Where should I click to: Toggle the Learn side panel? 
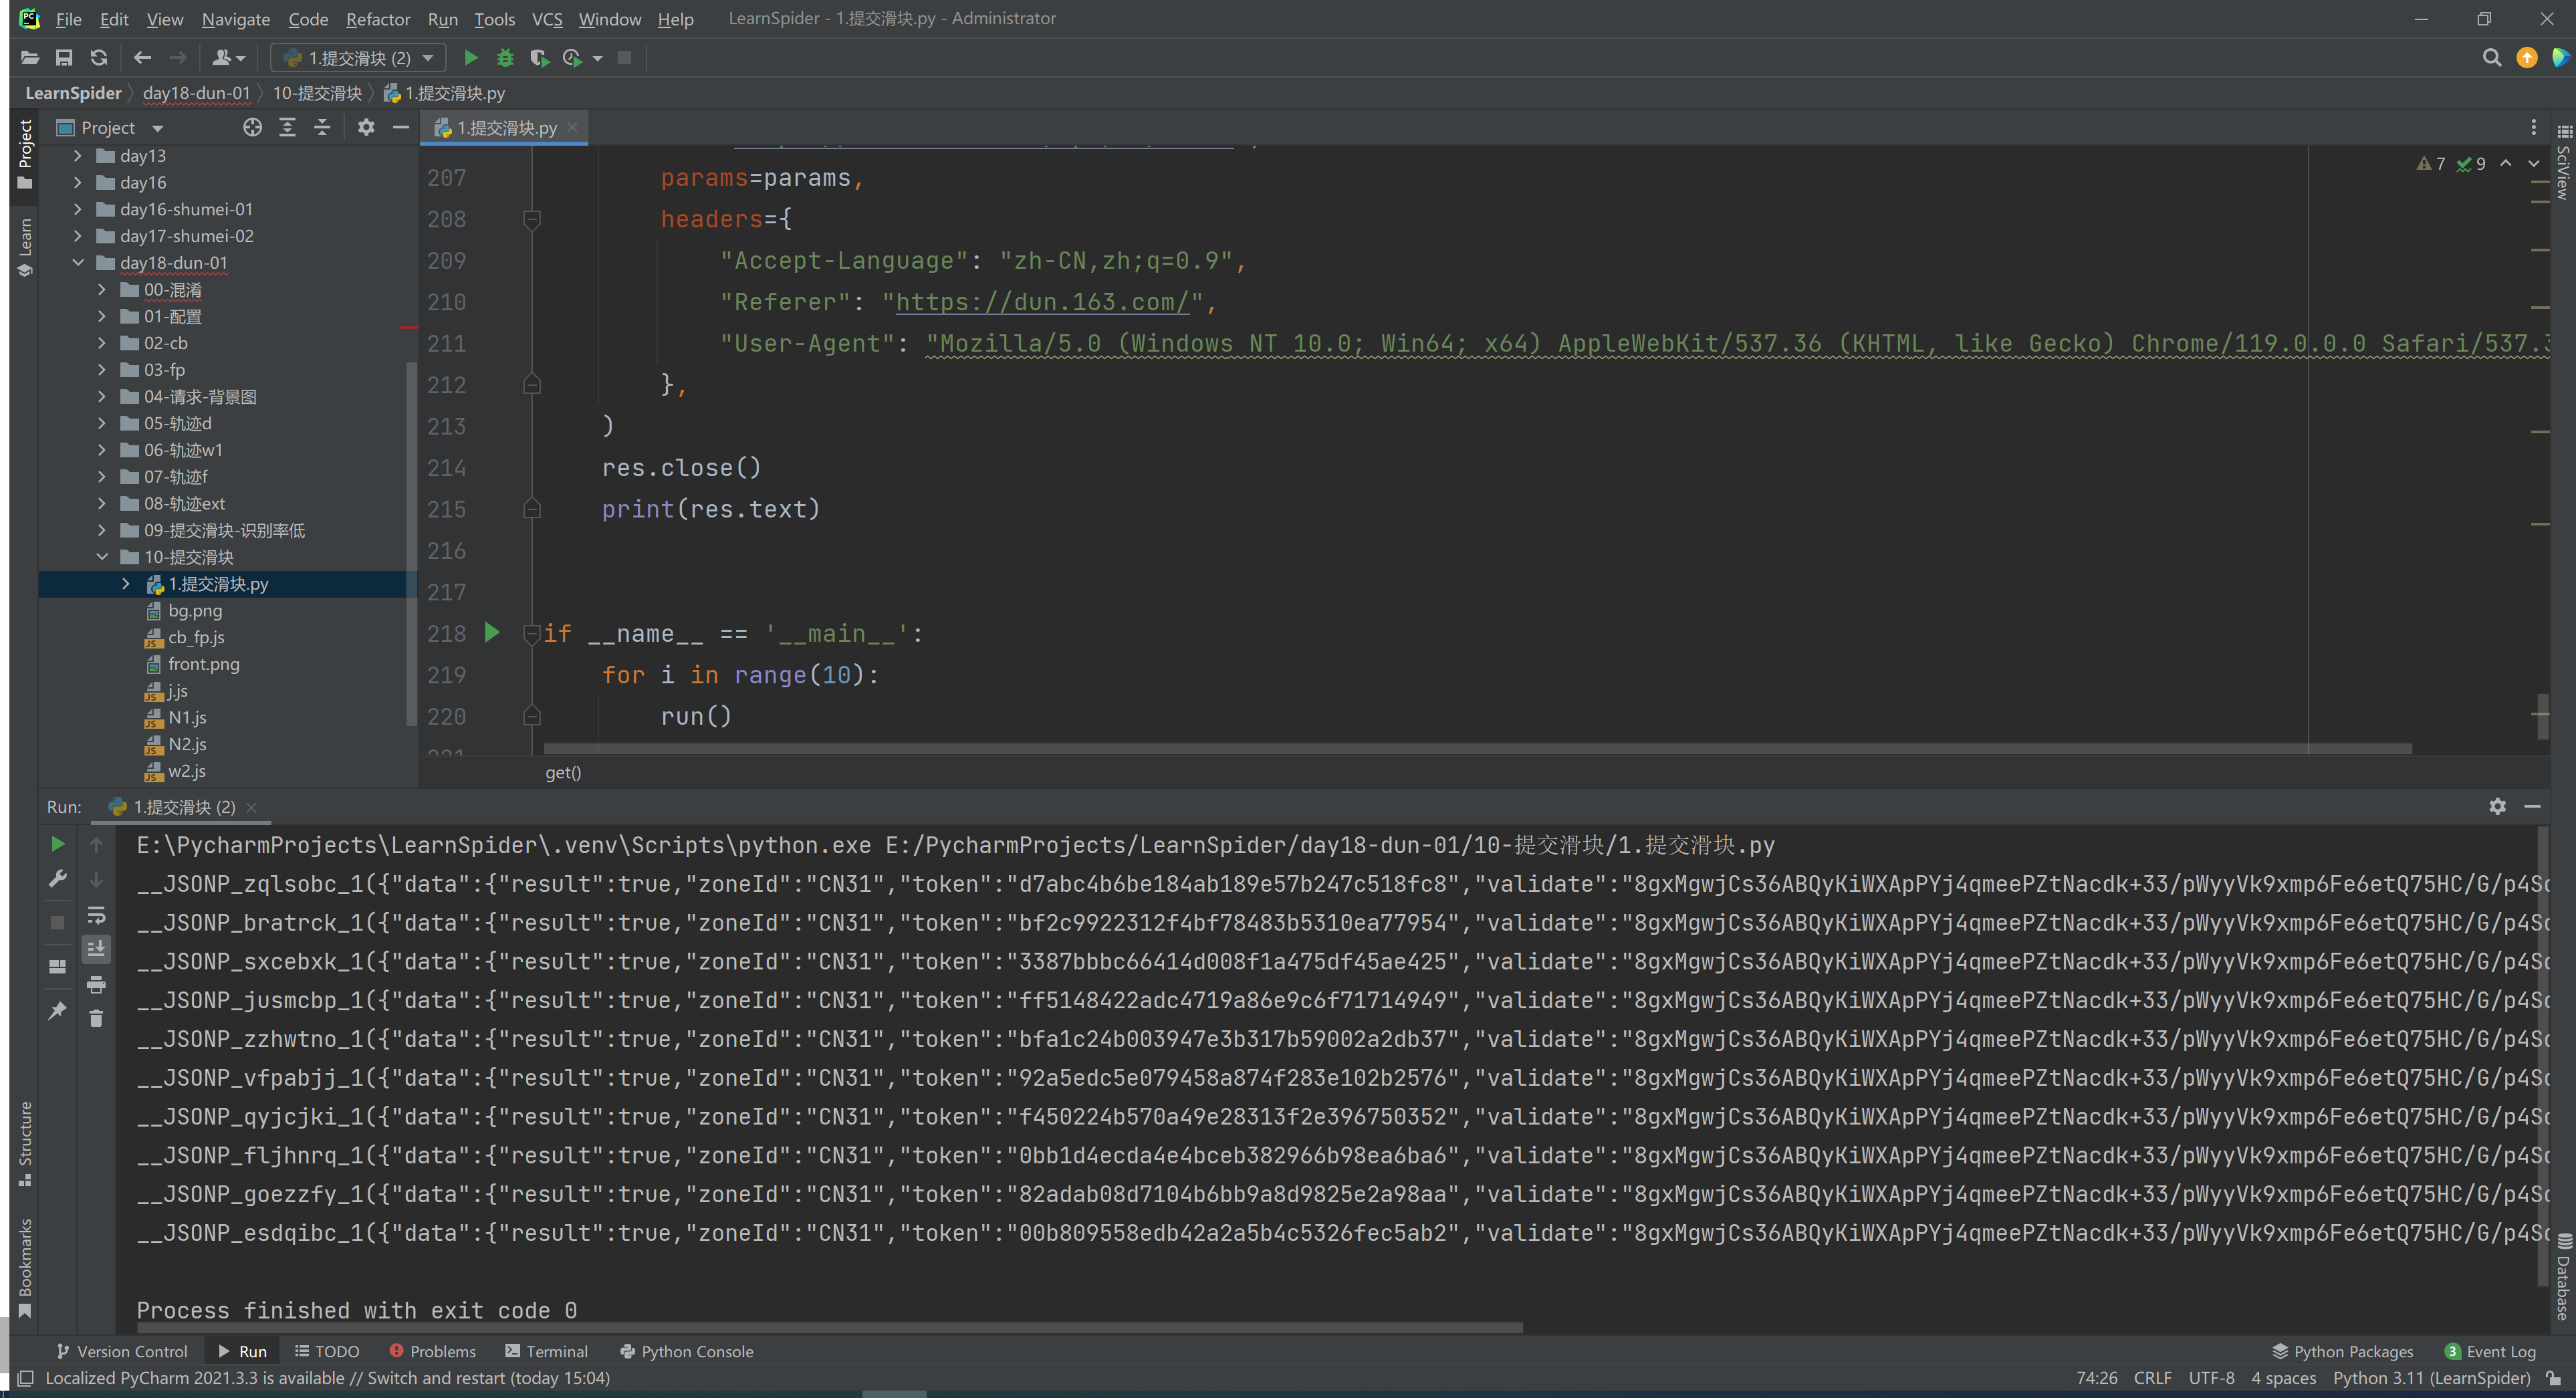tap(25, 247)
